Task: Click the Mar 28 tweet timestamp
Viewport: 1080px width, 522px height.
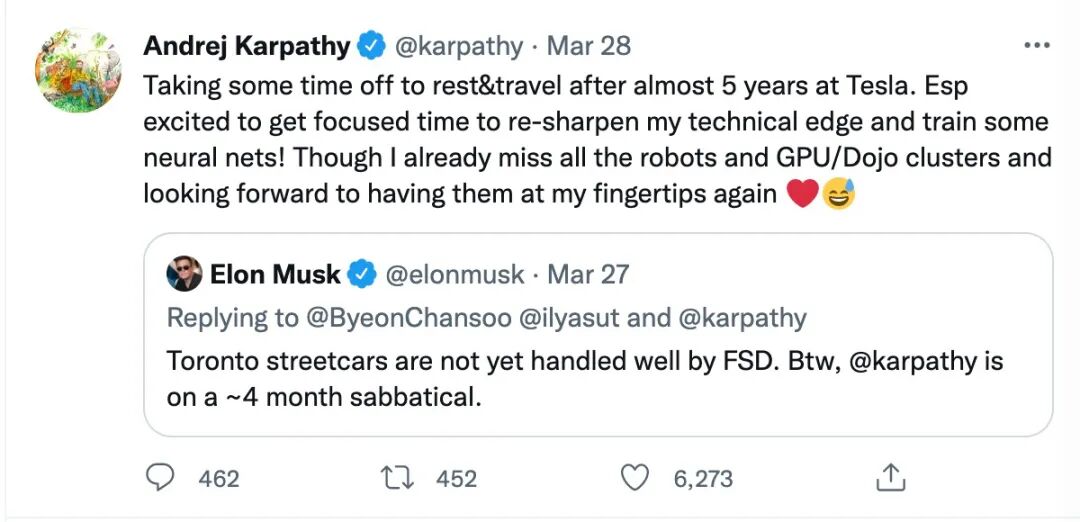Action: click(x=593, y=46)
